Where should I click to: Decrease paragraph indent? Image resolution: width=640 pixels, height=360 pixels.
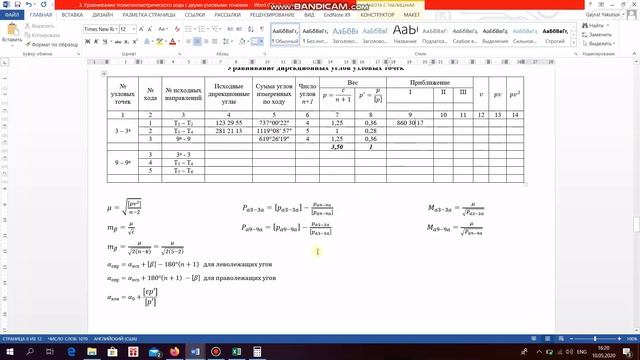230,29
